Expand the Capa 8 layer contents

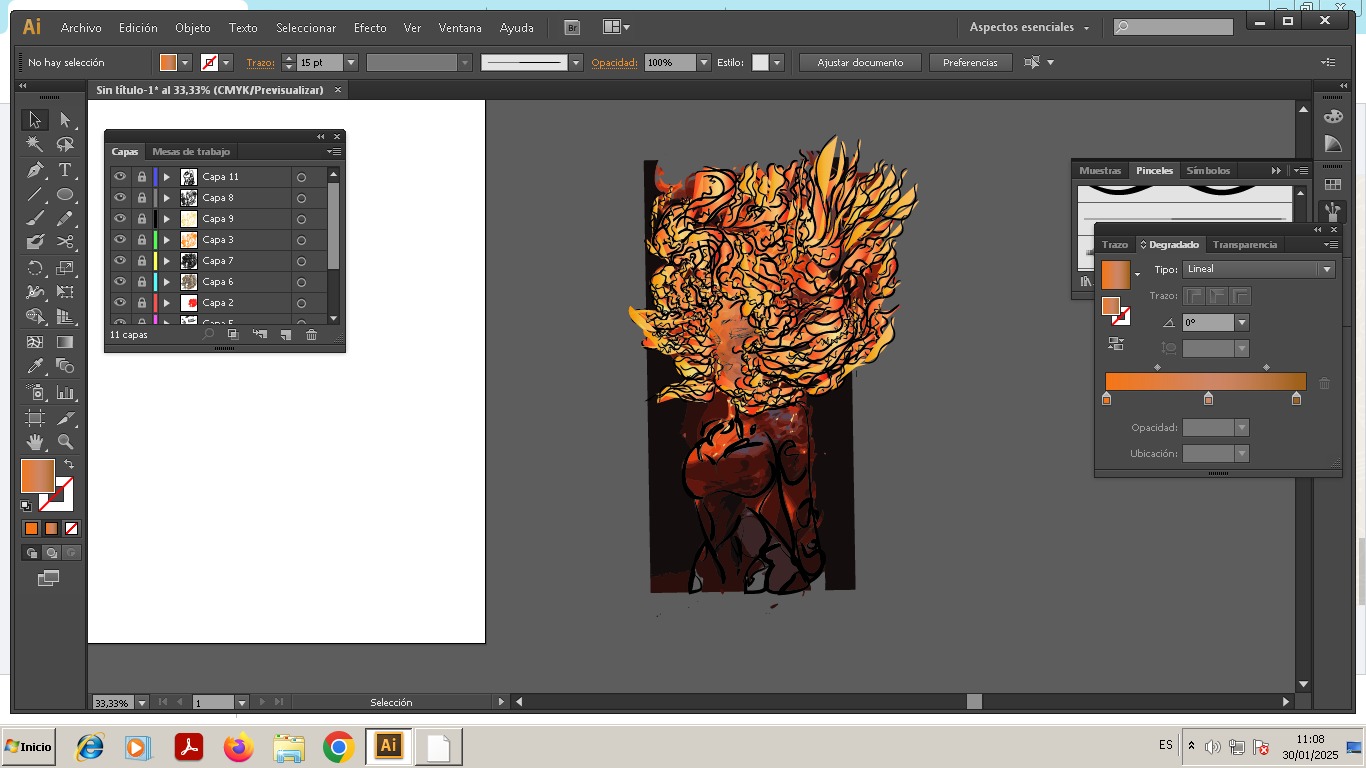point(167,198)
